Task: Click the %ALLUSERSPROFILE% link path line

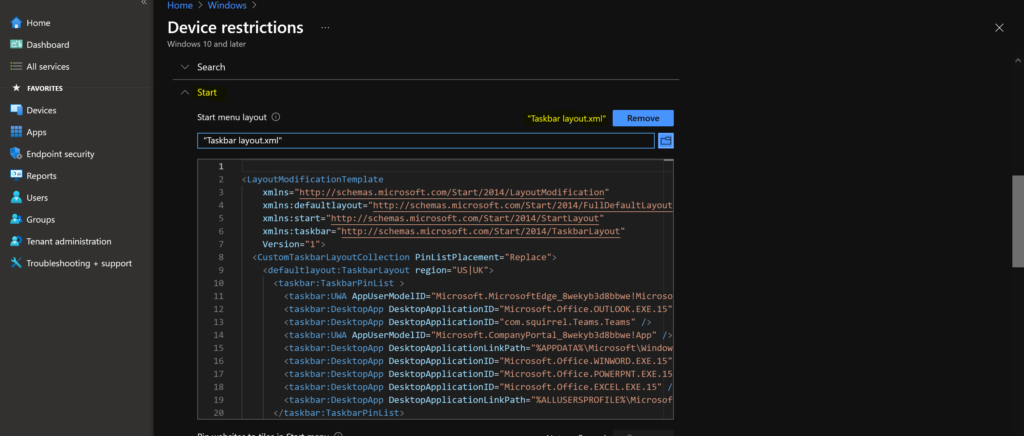Action: [479, 399]
